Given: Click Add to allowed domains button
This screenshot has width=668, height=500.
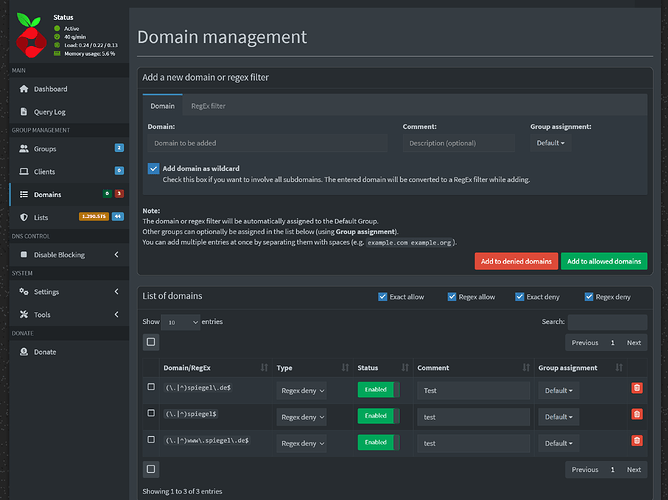Looking at the screenshot, I should click(x=603, y=261).
